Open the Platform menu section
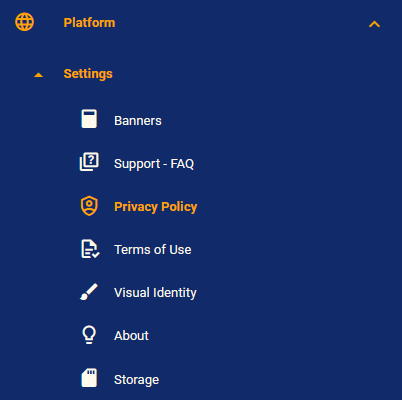This screenshot has width=402, height=400. (x=89, y=23)
